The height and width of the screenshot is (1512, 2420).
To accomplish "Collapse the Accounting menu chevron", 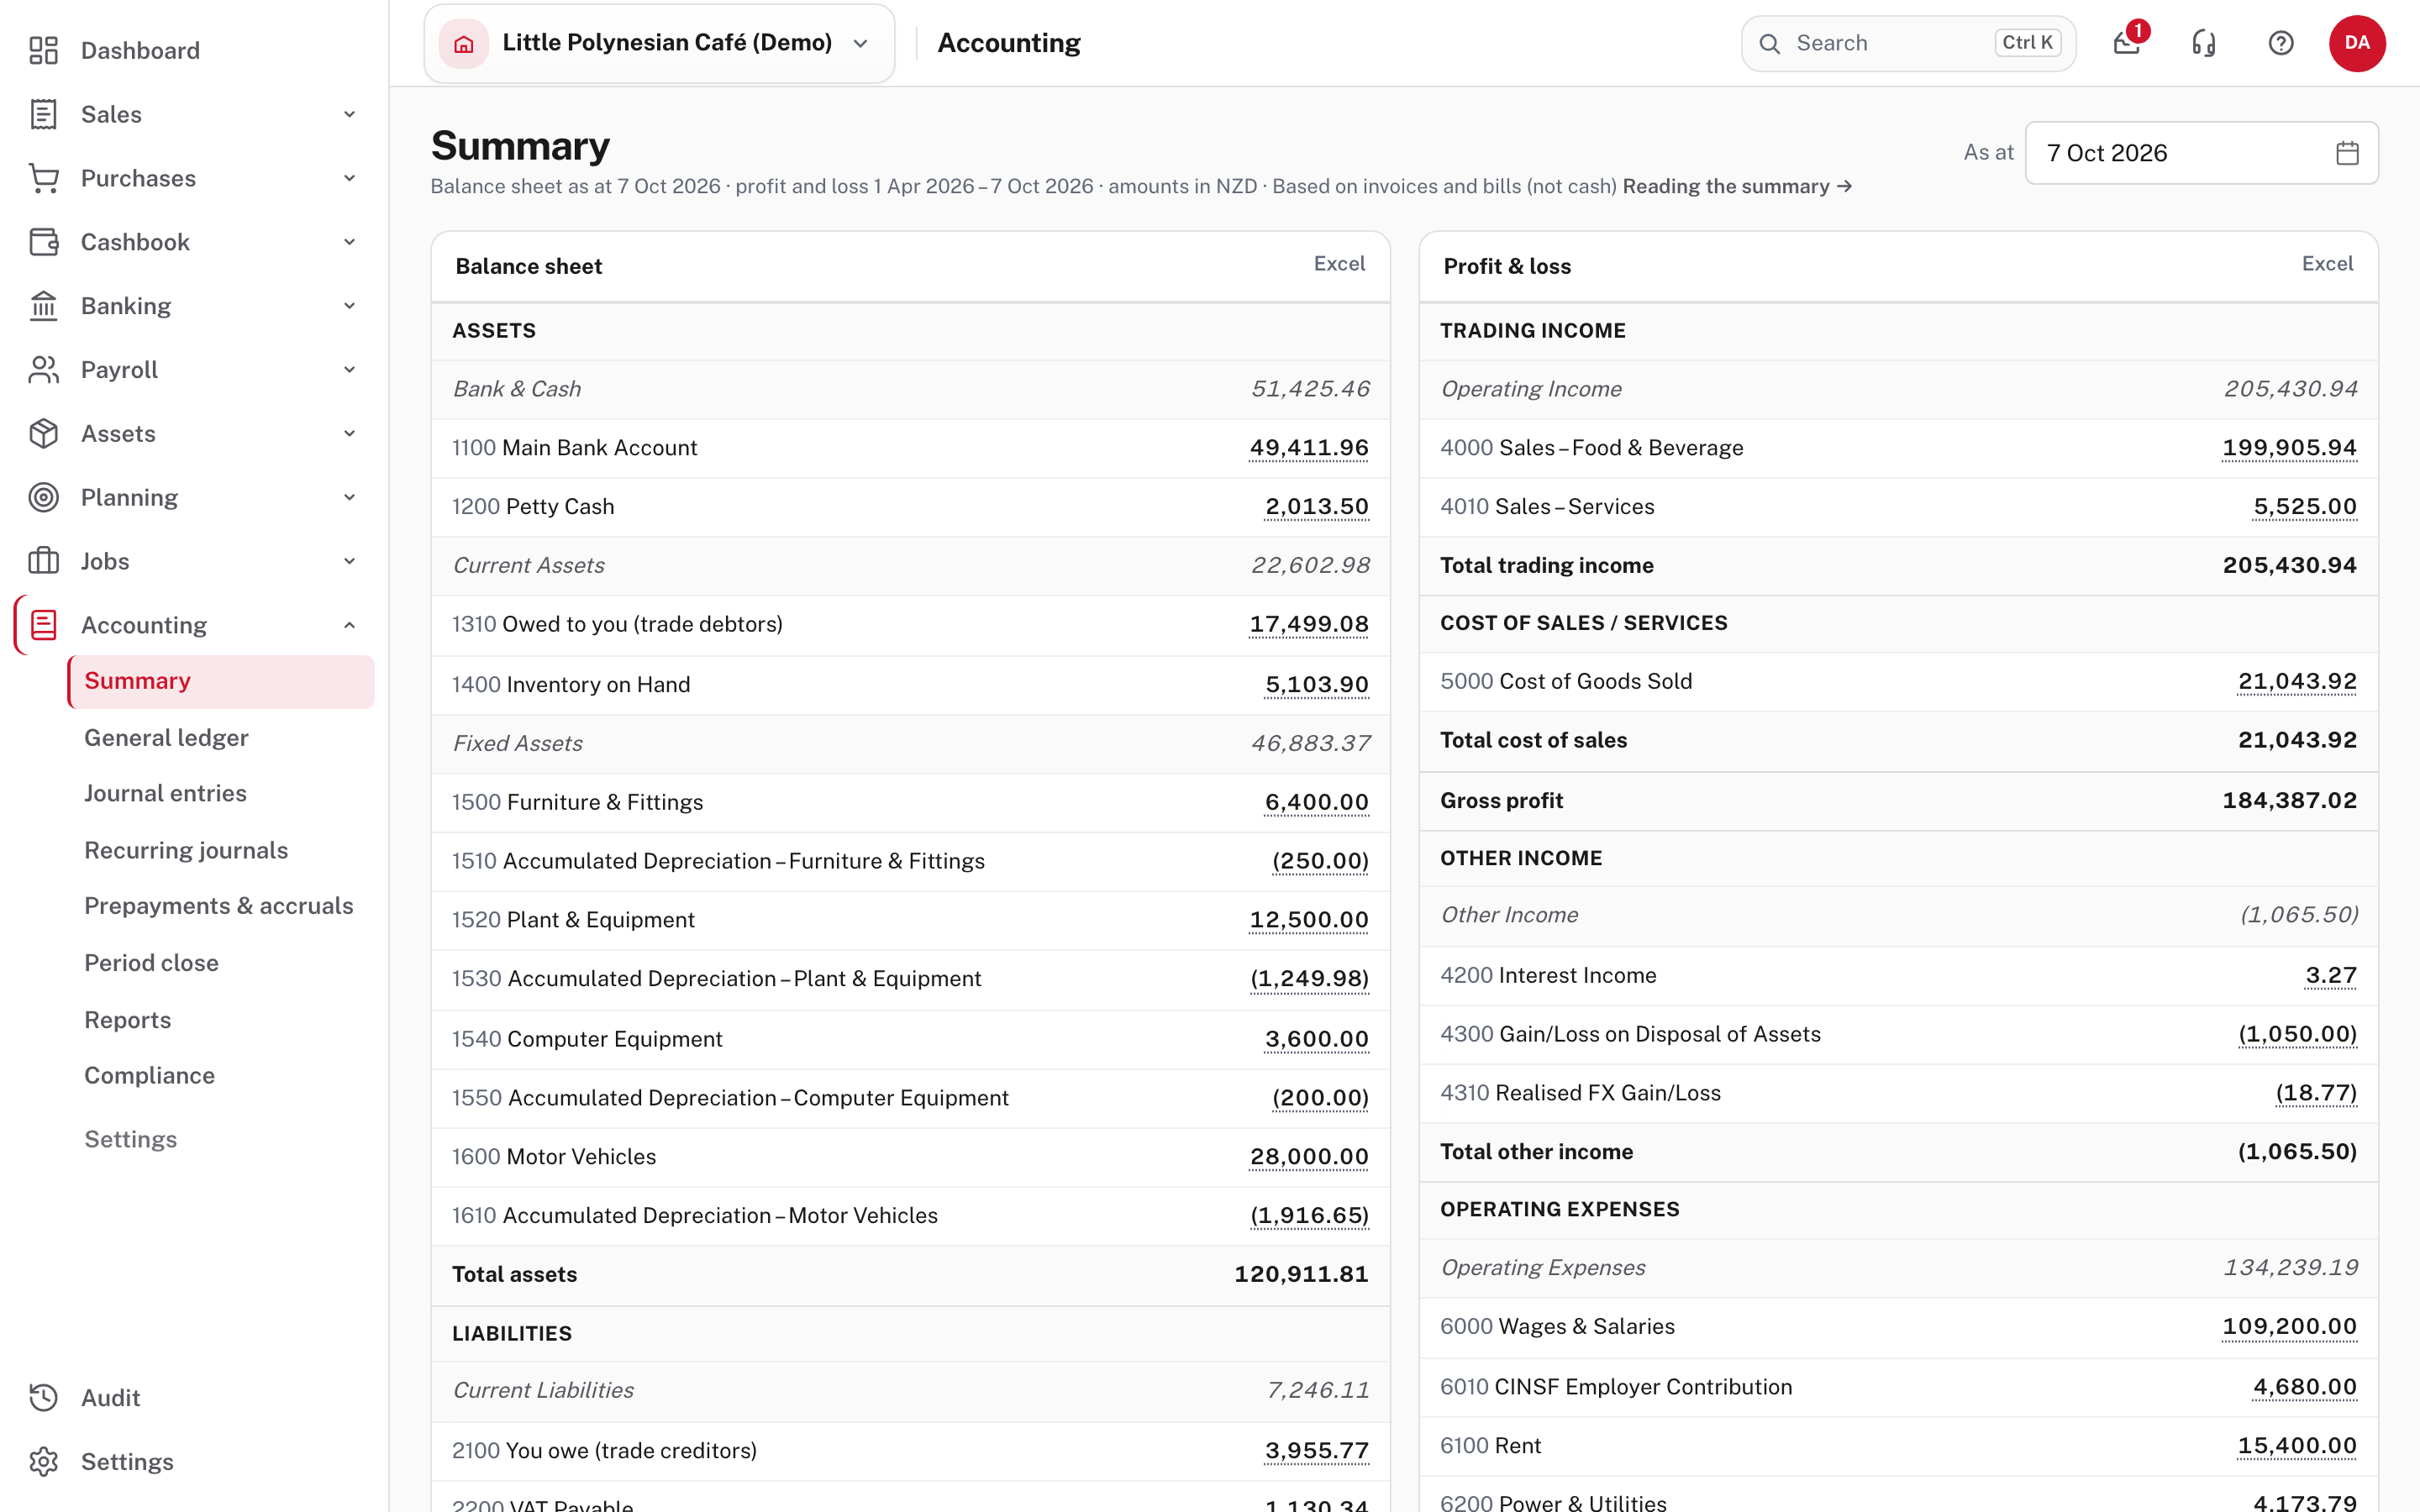I will pyautogui.click(x=349, y=625).
